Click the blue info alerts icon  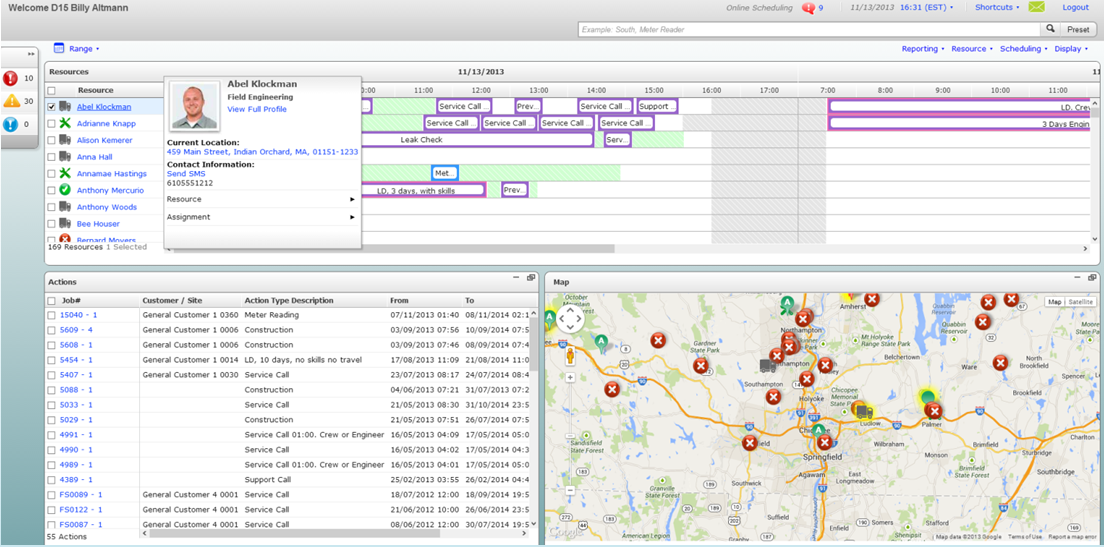point(11,124)
